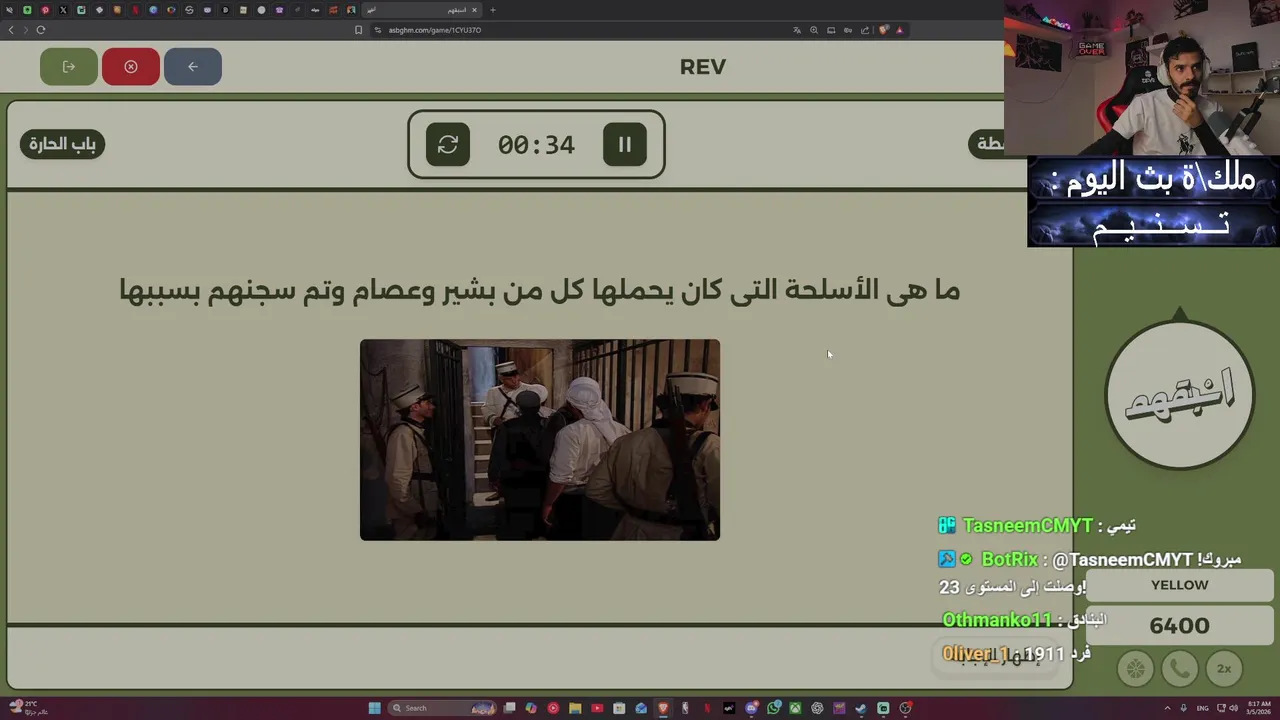Pause the countdown timer
Image resolution: width=1280 pixels, height=720 pixels.
625,145
